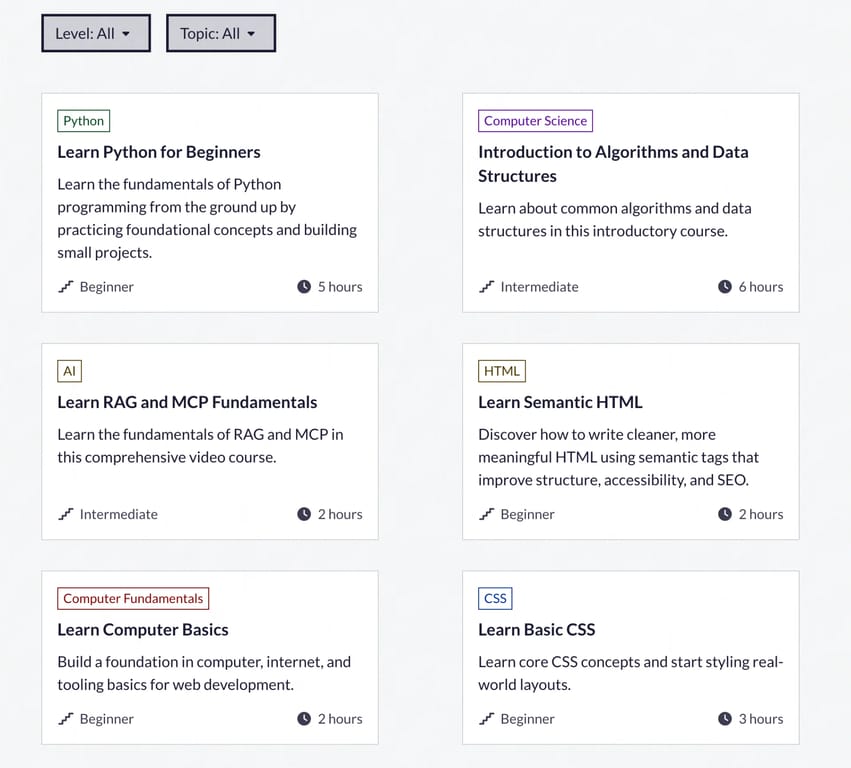Image resolution: width=851 pixels, height=768 pixels.
Task: Open the Learn Basic CSS course
Action: (537, 630)
